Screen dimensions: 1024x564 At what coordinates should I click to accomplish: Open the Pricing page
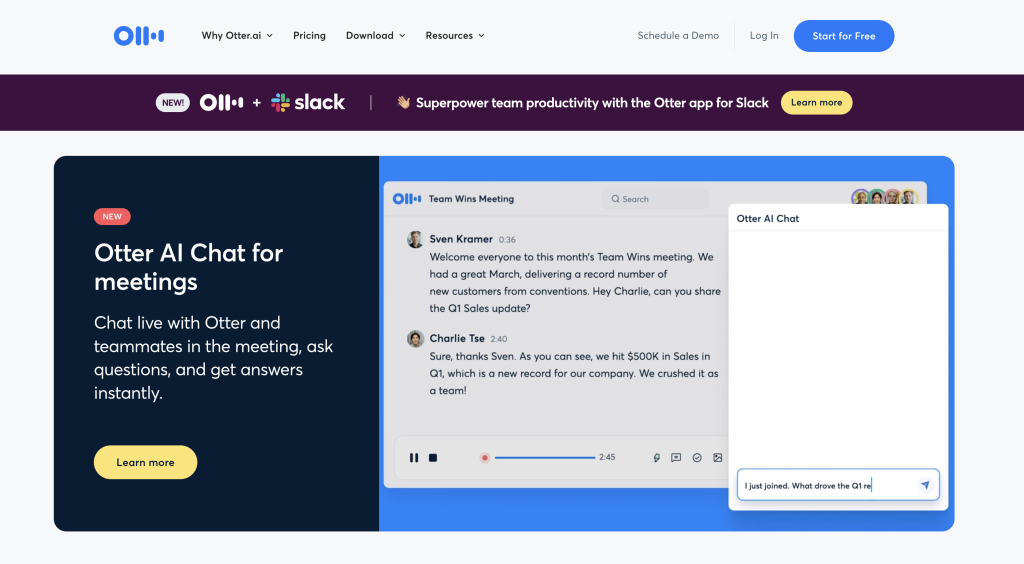pos(310,36)
